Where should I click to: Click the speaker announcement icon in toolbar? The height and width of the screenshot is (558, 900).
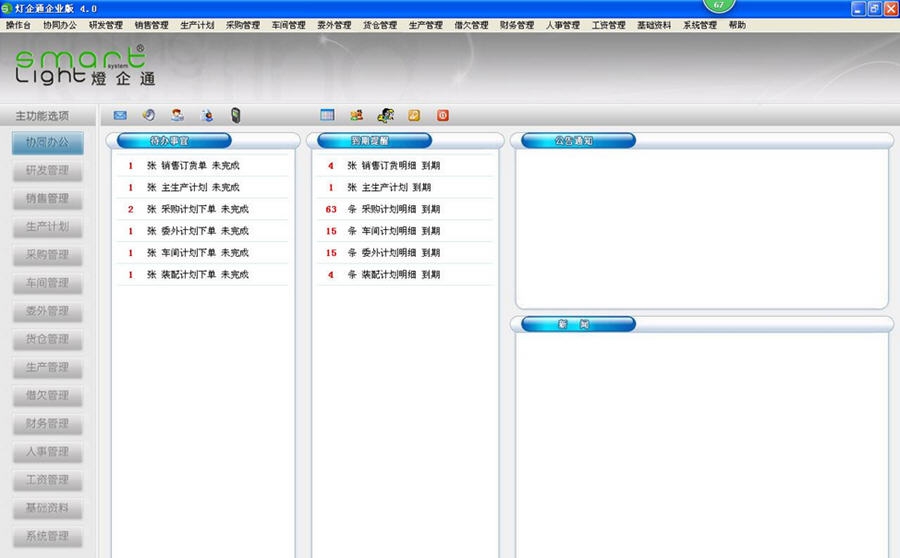149,115
